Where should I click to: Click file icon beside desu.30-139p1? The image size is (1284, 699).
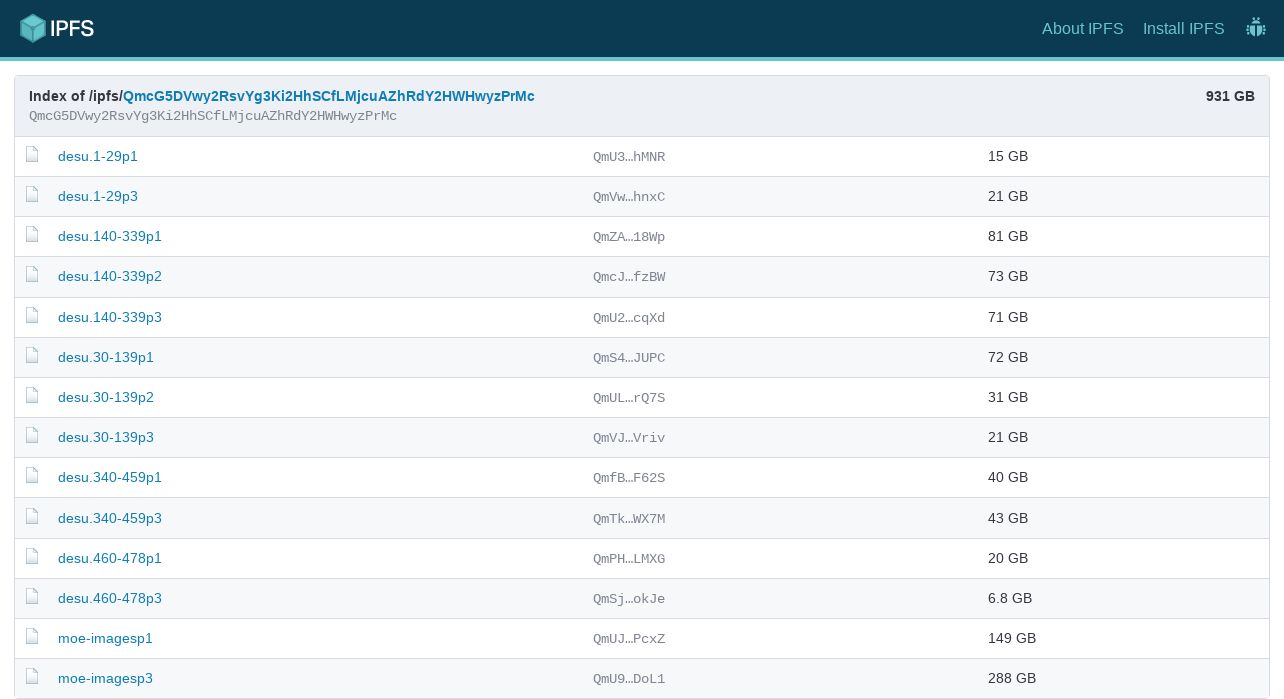(33, 356)
